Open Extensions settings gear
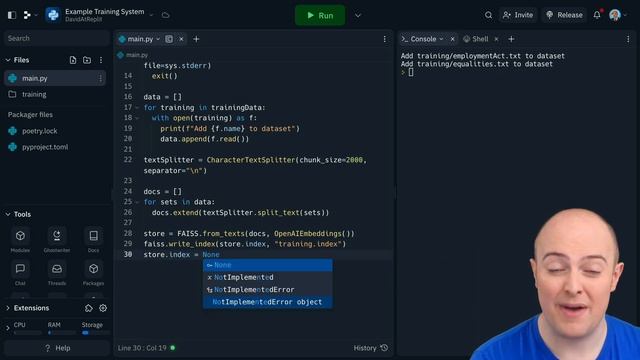Screen dimensions: 640x360 coord(103,308)
